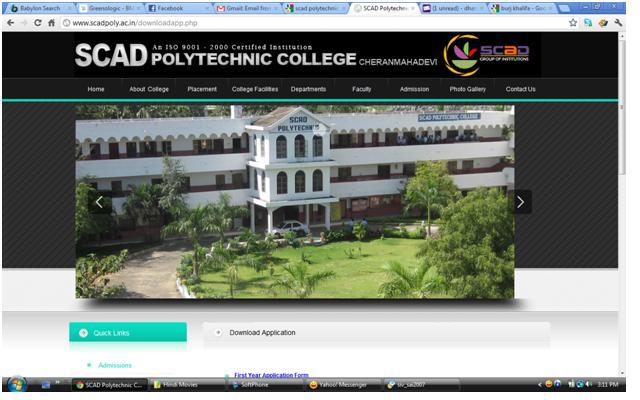The image size is (640, 400).
Task: Open the wrench settings menu
Action: pyautogui.click(x=618, y=23)
